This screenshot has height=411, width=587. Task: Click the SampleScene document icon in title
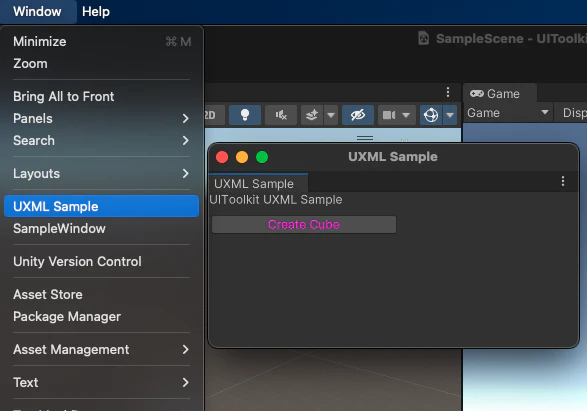click(424, 38)
